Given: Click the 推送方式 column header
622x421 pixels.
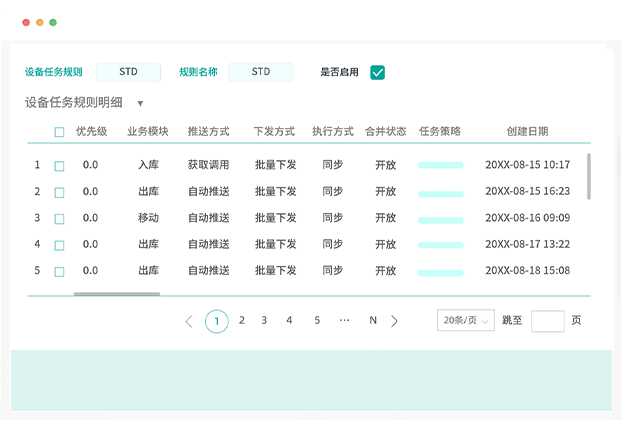Looking at the screenshot, I should point(208,131).
